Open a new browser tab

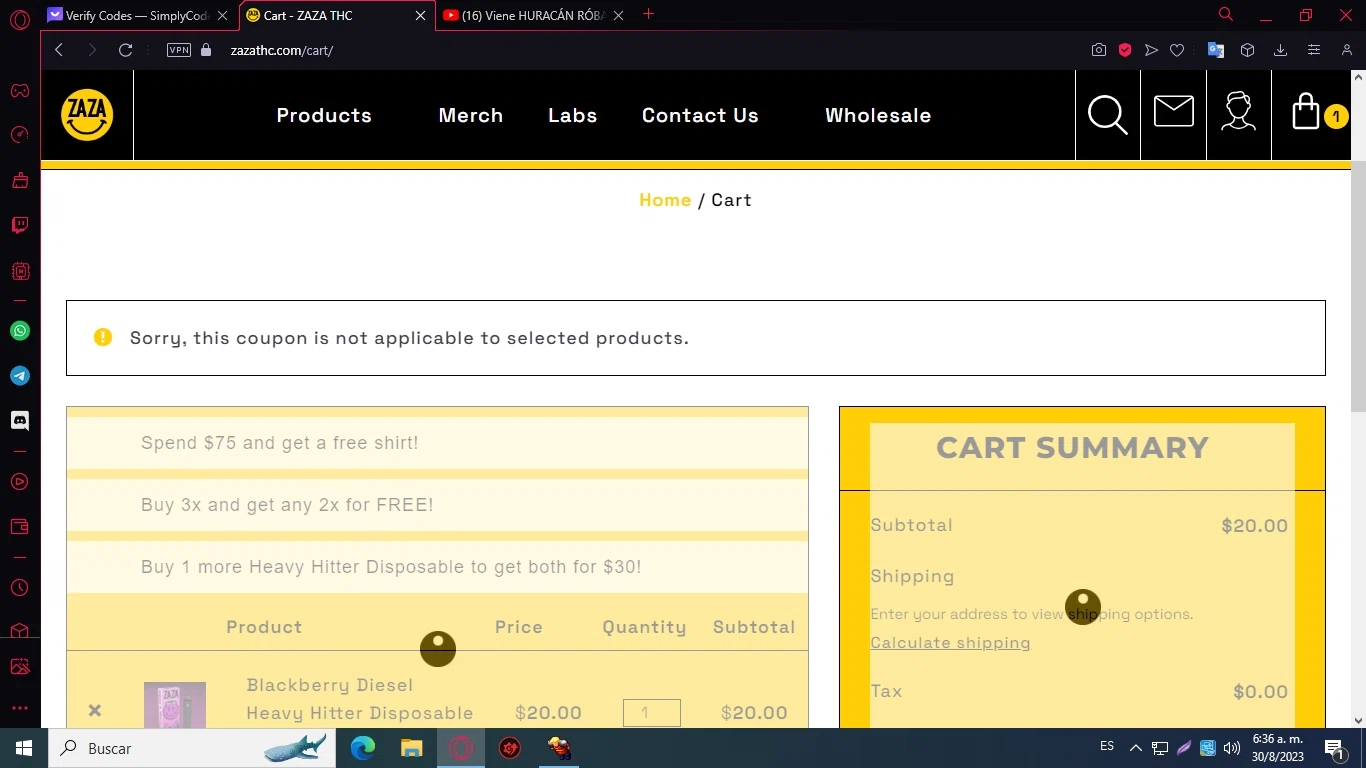click(648, 14)
